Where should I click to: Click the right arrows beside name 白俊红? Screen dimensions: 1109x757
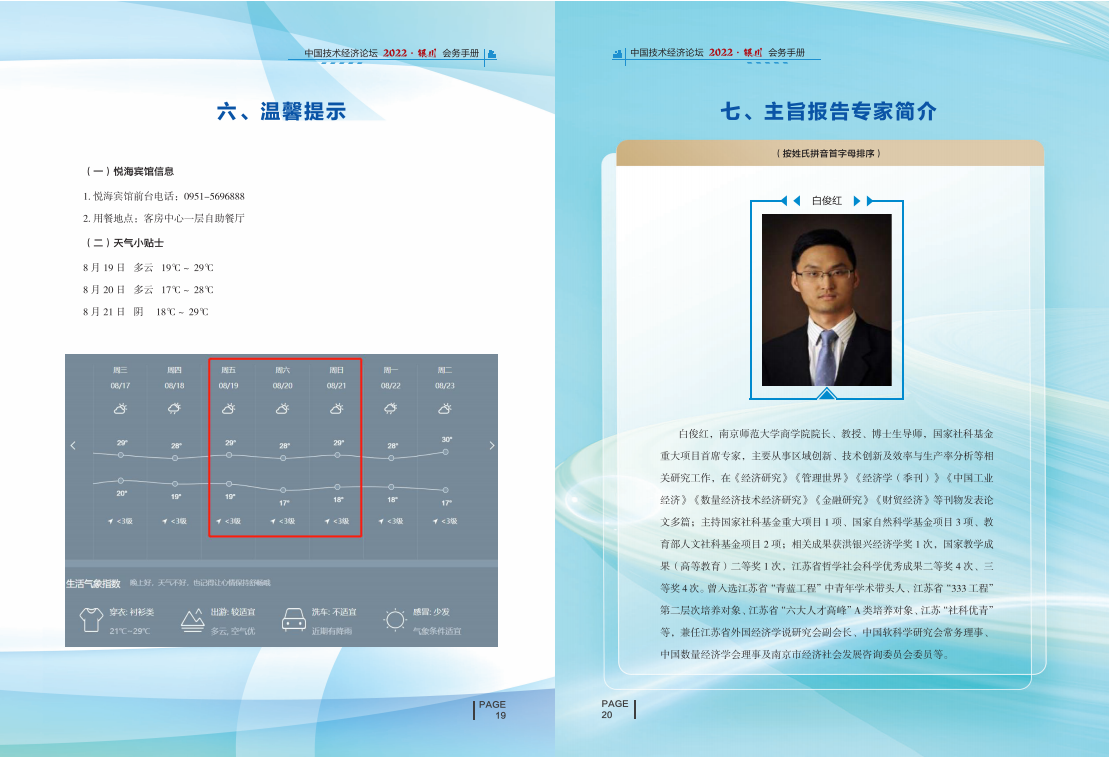[x=864, y=201]
